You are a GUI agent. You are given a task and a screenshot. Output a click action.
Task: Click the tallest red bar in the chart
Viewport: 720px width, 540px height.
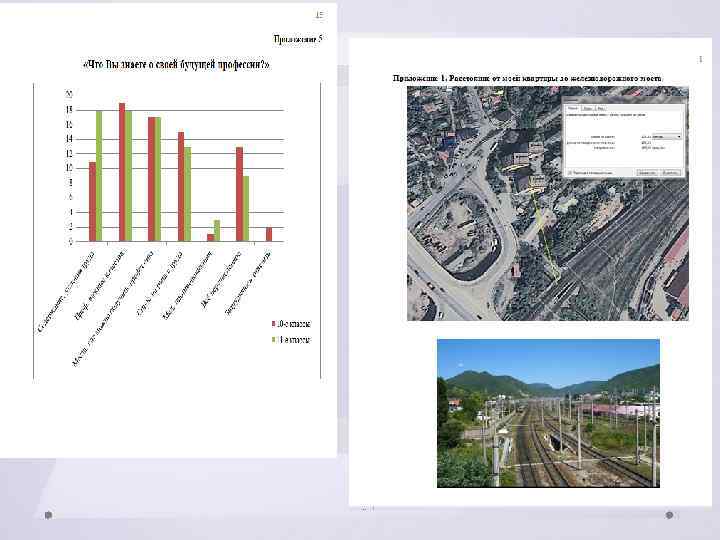(x=122, y=172)
